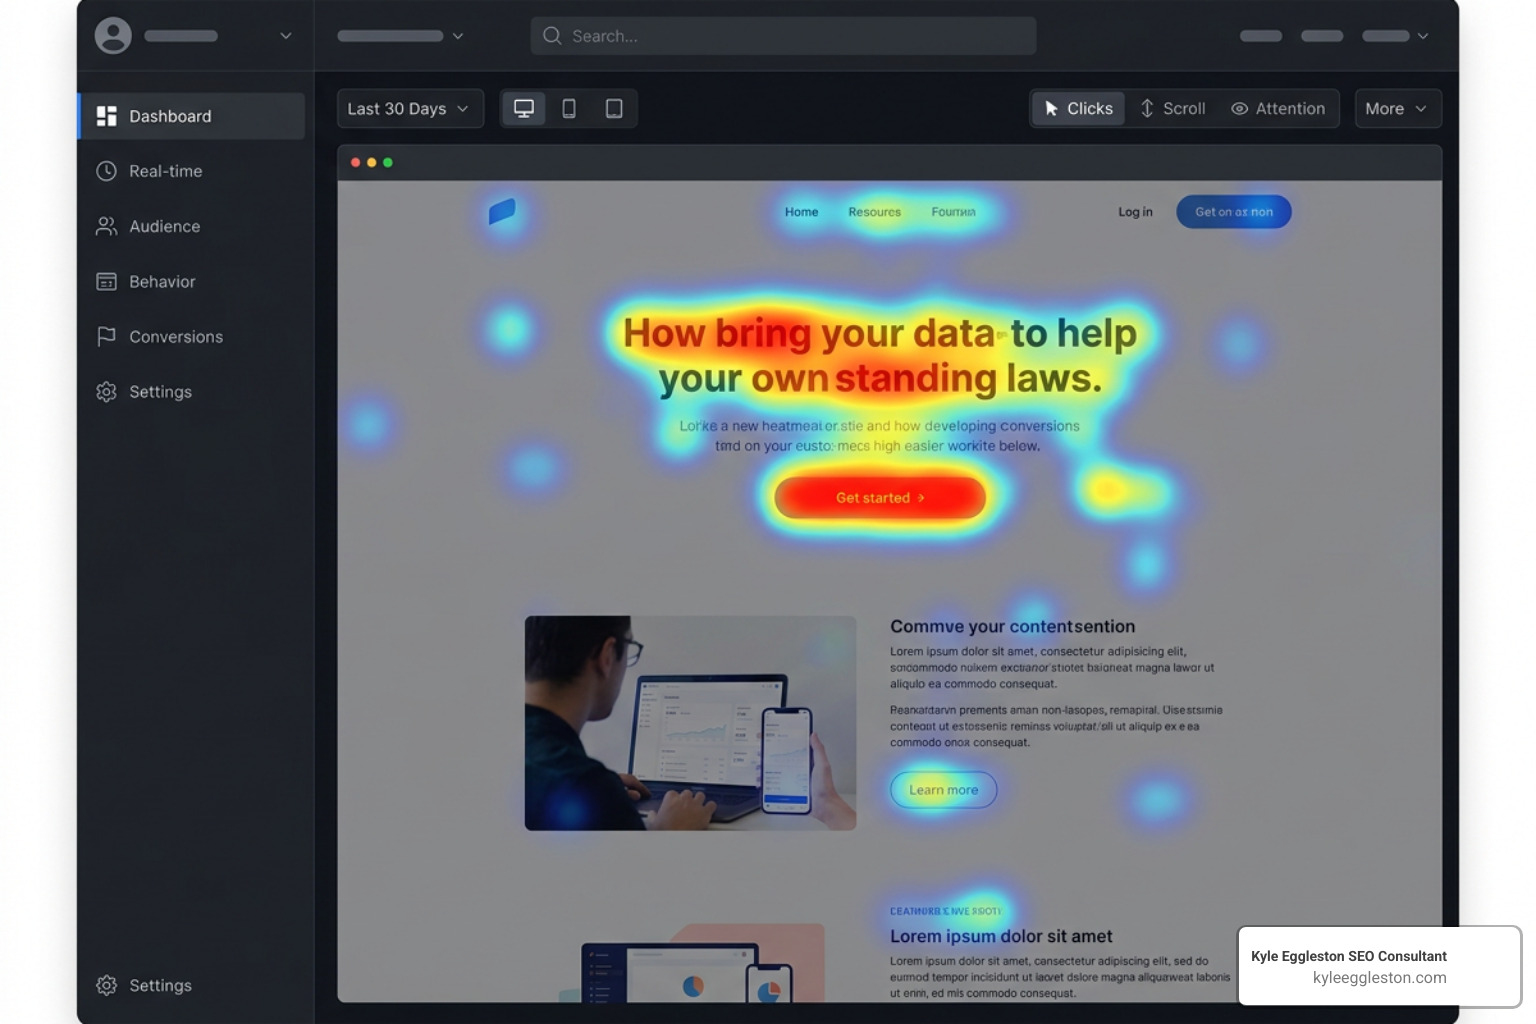Click the Behavior panel icon
Viewport: 1536px width, 1024px height.
coord(106,282)
